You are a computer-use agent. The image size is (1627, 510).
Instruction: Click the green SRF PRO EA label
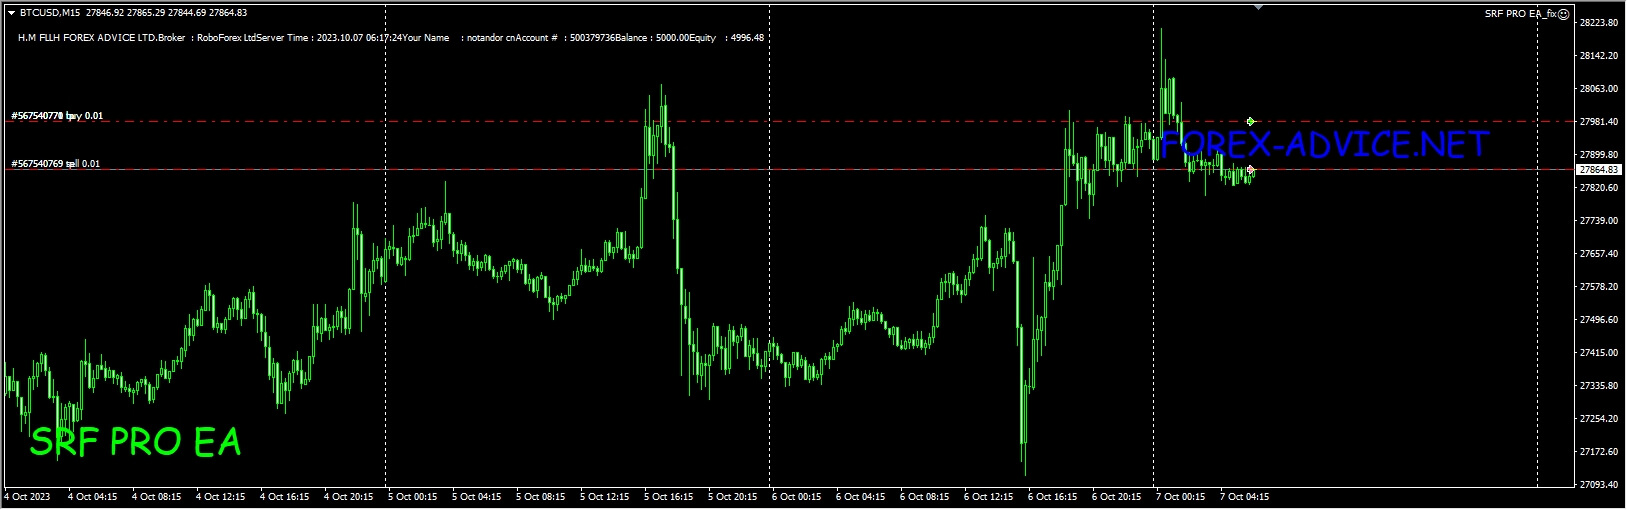(135, 442)
